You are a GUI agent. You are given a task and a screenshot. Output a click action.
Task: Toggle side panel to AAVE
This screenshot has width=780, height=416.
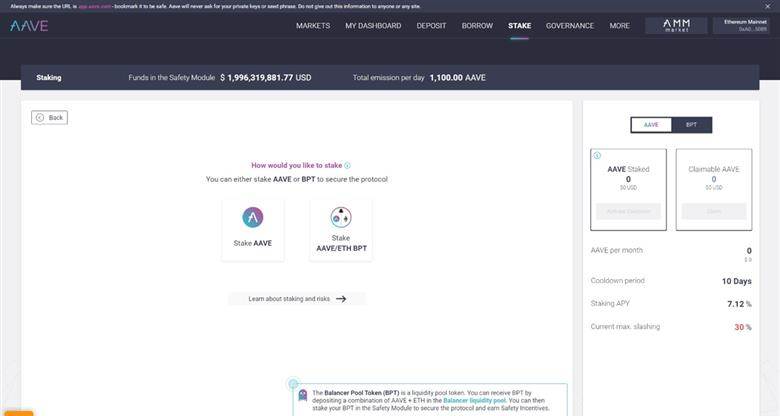[x=651, y=125]
